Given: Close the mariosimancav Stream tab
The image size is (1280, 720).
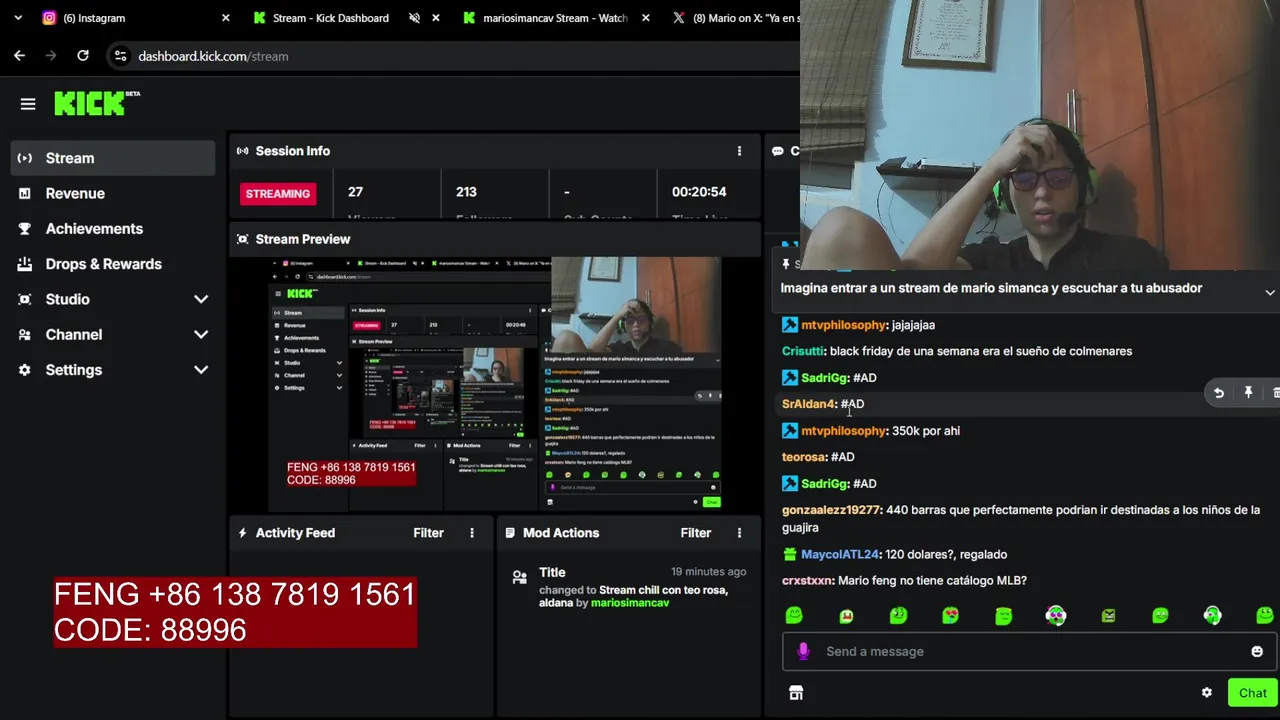Looking at the screenshot, I should [x=645, y=18].
